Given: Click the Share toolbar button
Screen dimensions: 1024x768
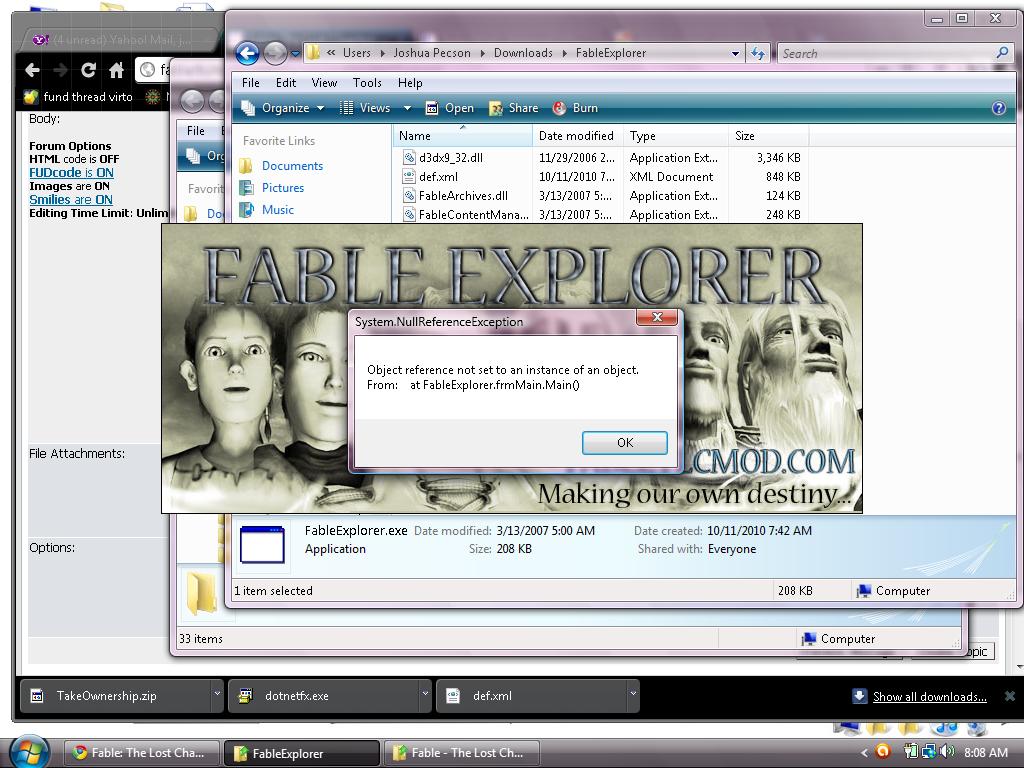Looking at the screenshot, I should coord(513,108).
